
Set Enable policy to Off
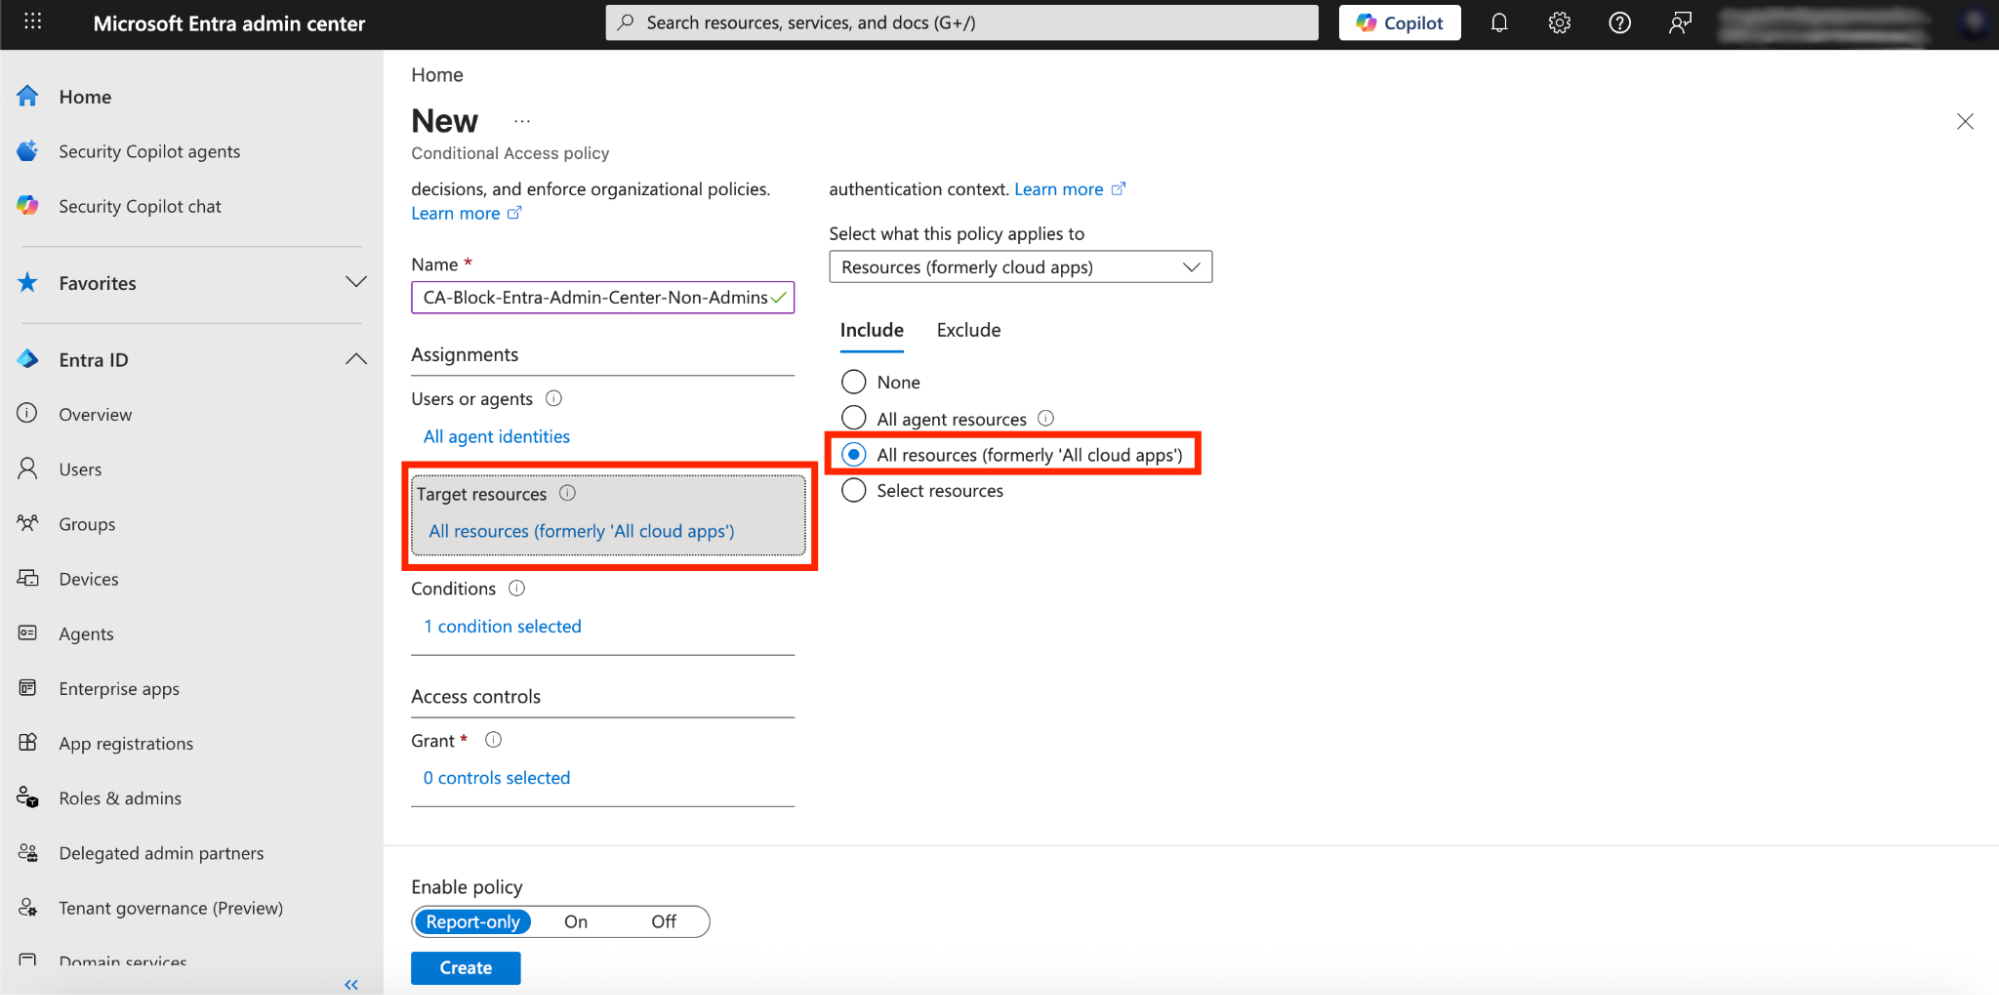664,922
